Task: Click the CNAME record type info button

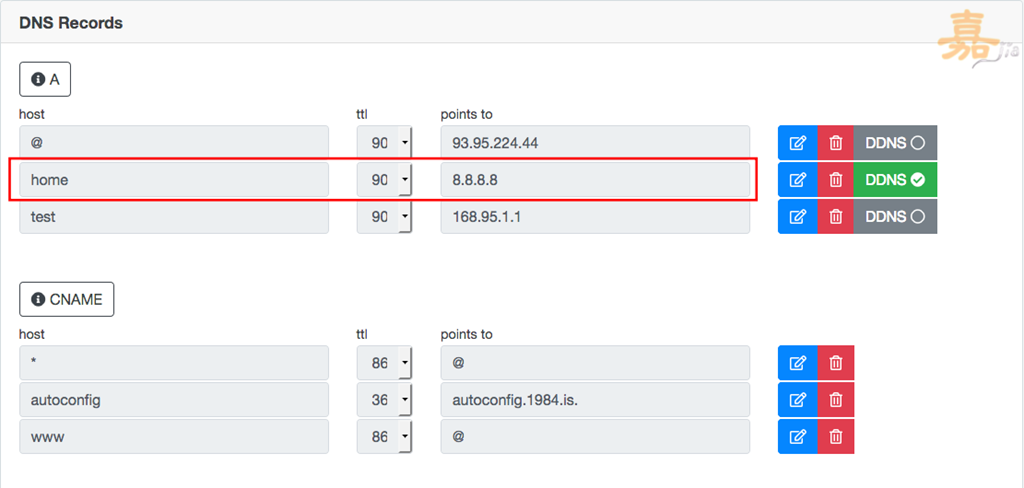Action: pos(67,299)
